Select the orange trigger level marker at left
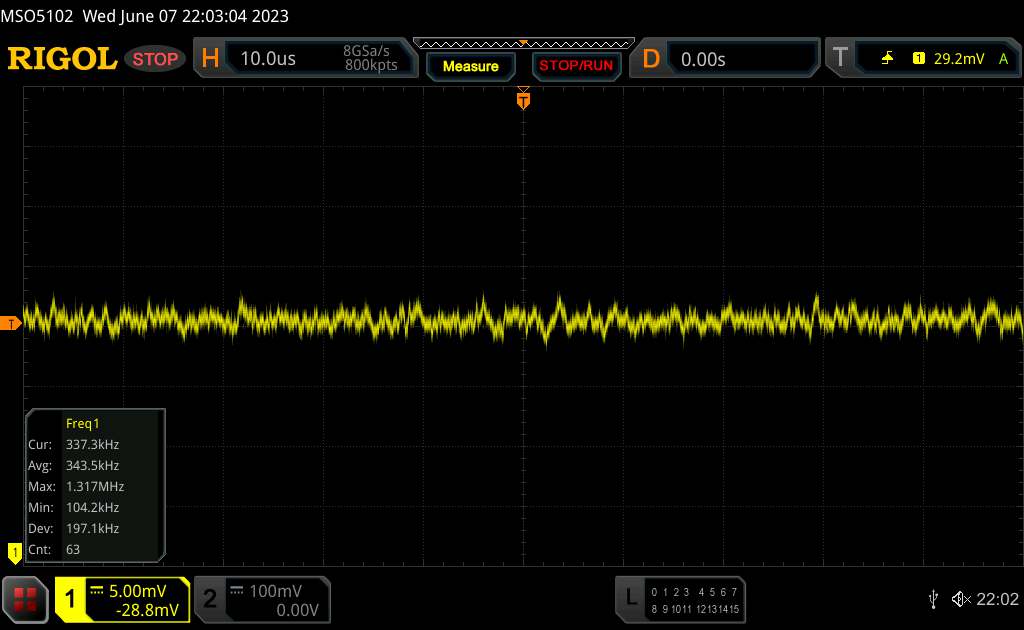1024x630 pixels. 10,323
